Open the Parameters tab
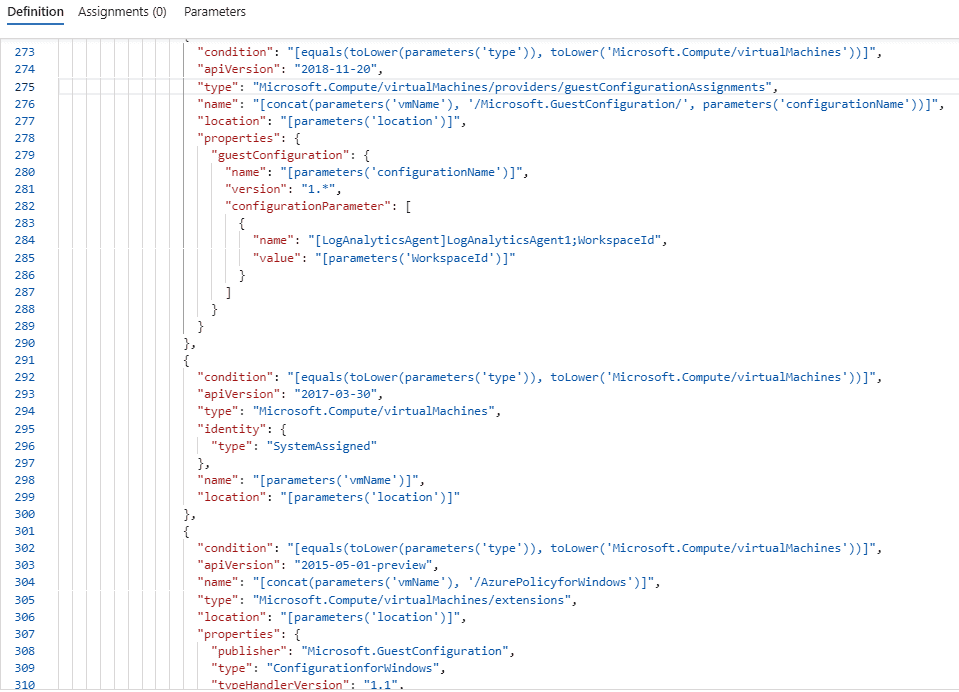The image size is (959, 692). (215, 12)
